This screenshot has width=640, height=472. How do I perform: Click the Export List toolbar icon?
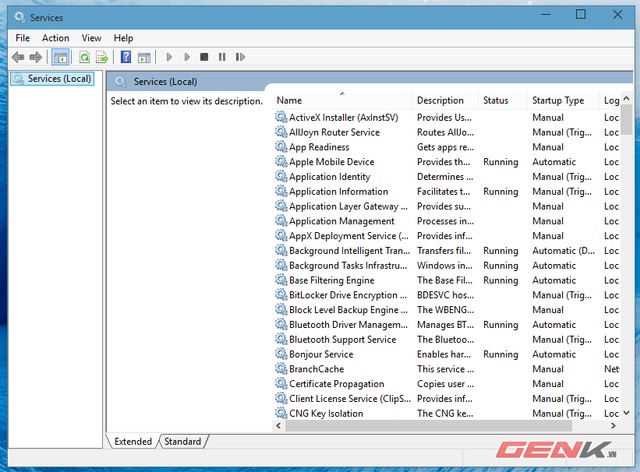[102, 58]
